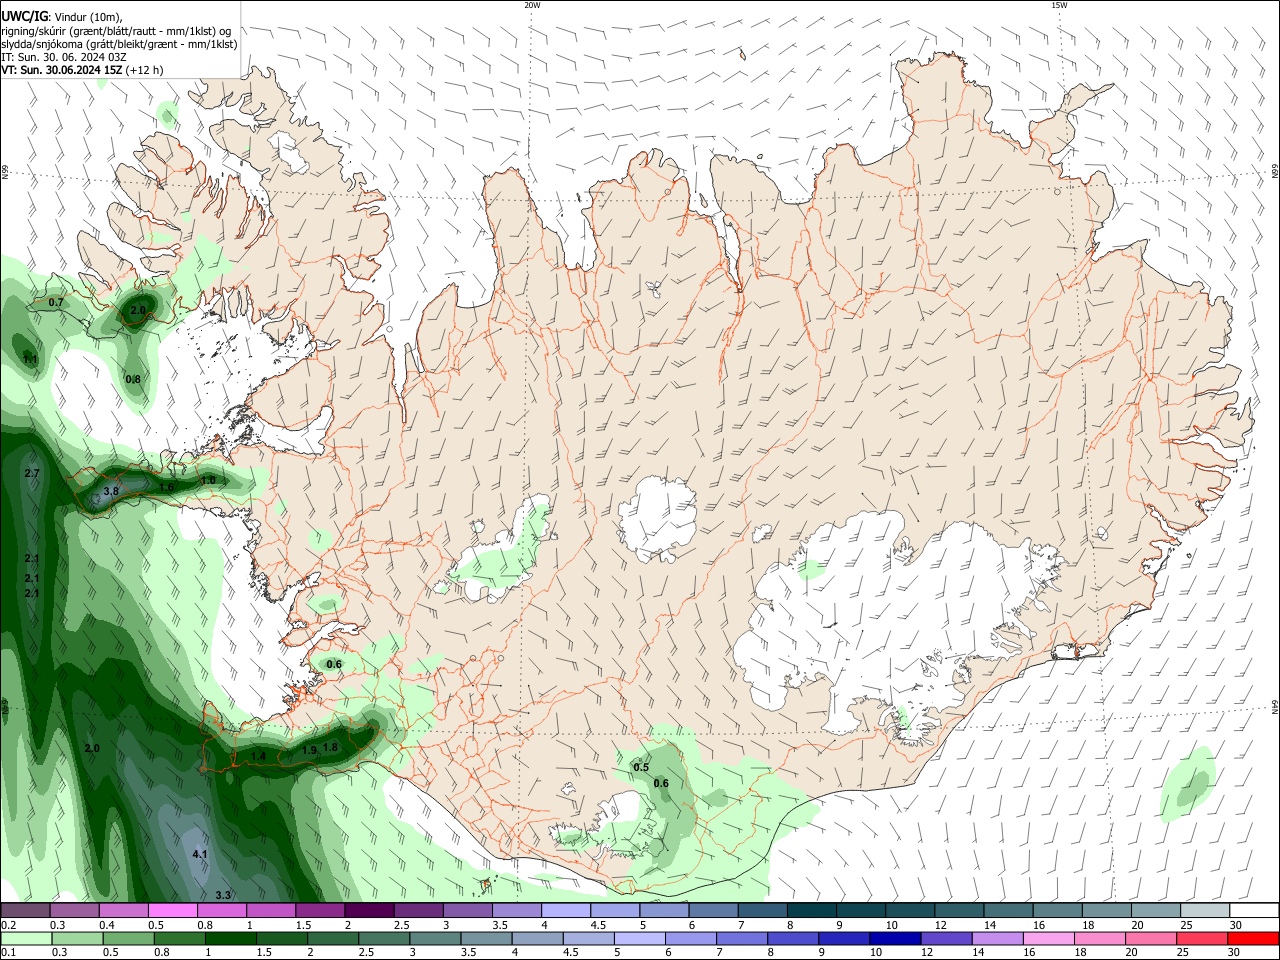Select the dark teal 8 swatch in upper legend row
Viewport: 1280px width, 960px height.
[811, 911]
